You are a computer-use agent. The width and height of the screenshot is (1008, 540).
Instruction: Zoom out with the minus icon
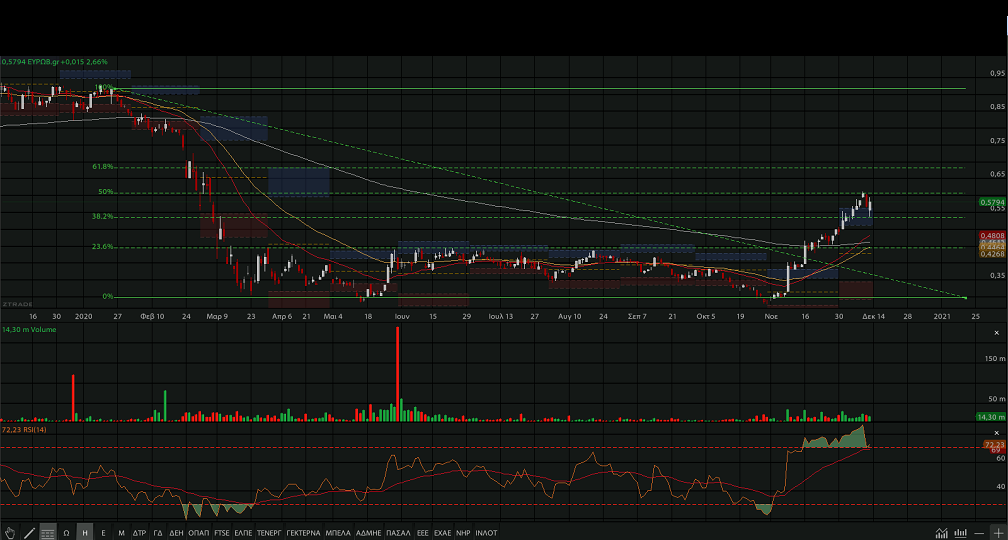click(x=978, y=533)
